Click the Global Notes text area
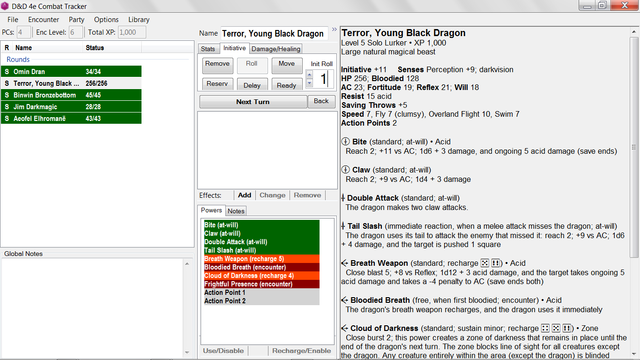Screen dimensions: 640x360 pyautogui.click(x=92, y=308)
